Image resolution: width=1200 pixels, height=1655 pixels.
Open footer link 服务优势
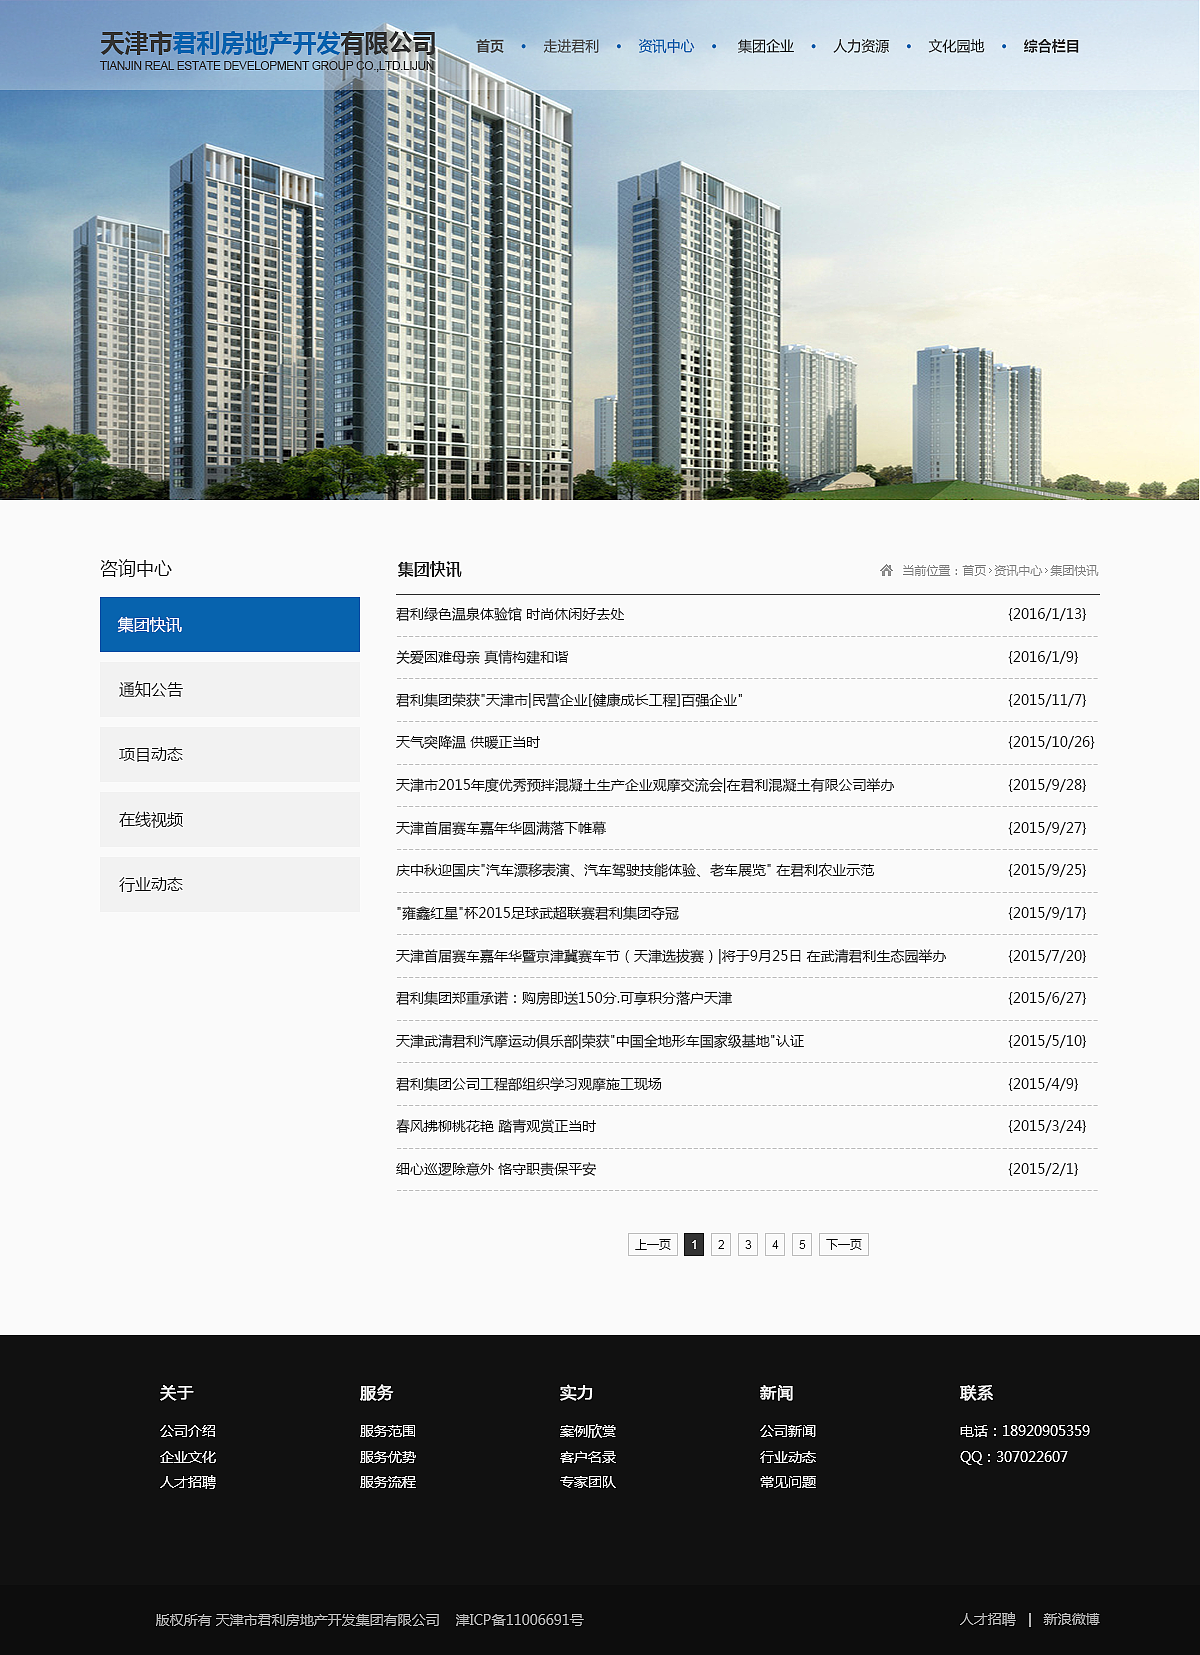[388, 1457]
